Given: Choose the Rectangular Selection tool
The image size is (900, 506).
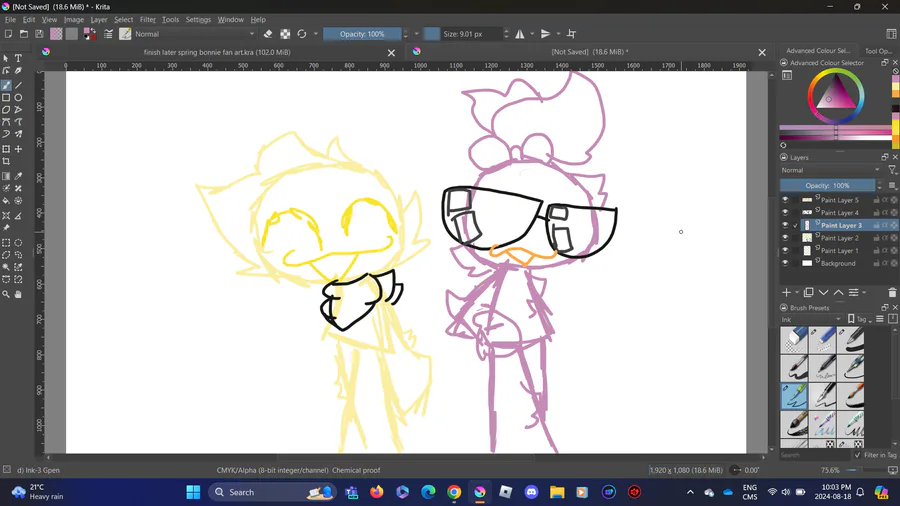Looking at the screenshot, I should tap(6, 243).
